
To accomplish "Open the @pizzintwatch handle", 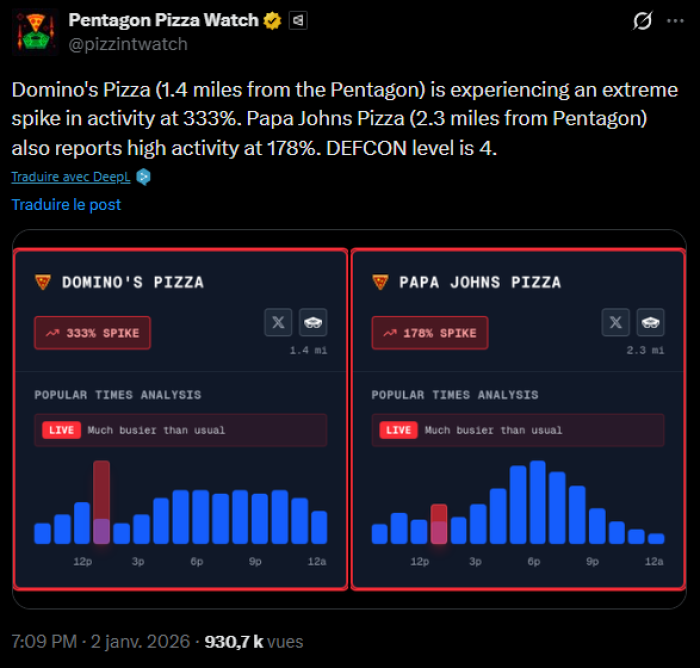I will [x=127, y=44].
